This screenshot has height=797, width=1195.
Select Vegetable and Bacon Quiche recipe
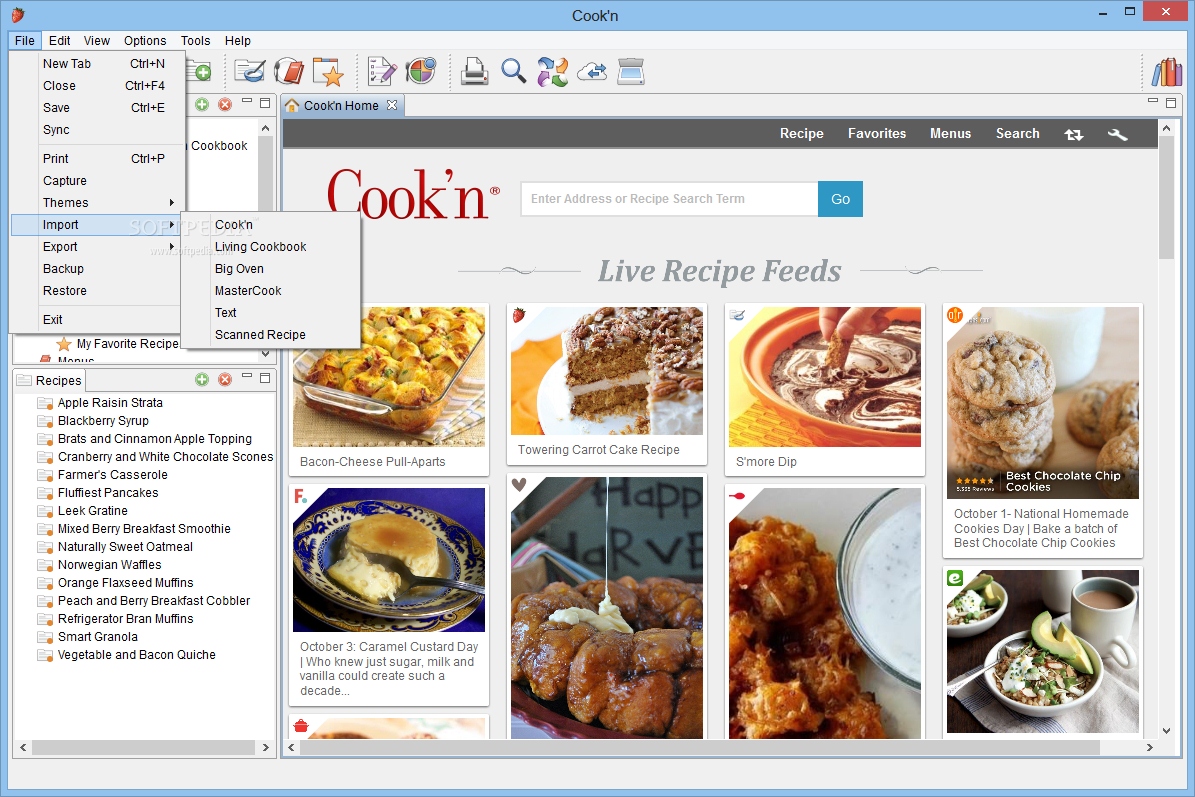click(x=136, y=655)
